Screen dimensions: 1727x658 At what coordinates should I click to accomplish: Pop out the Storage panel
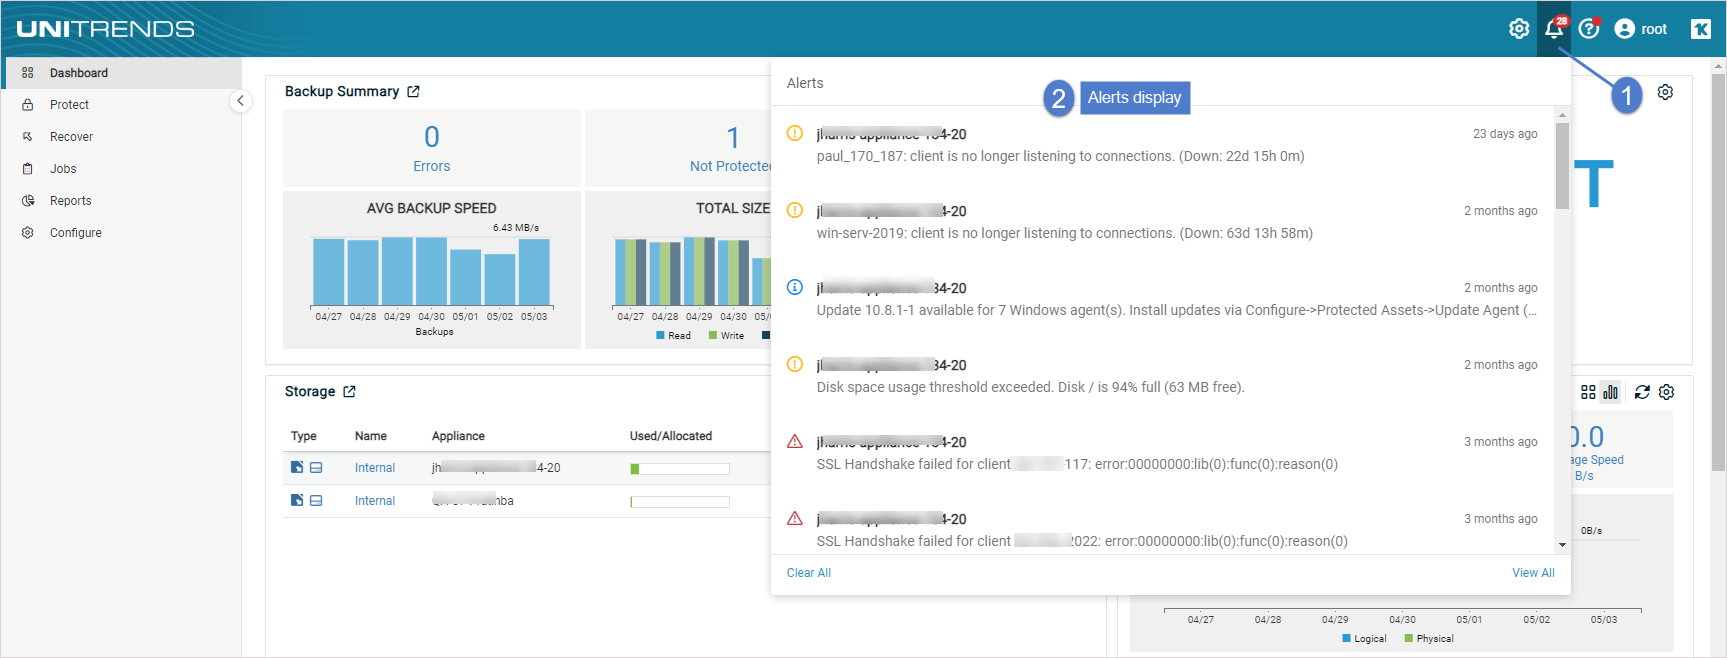(x=349, y=391)
